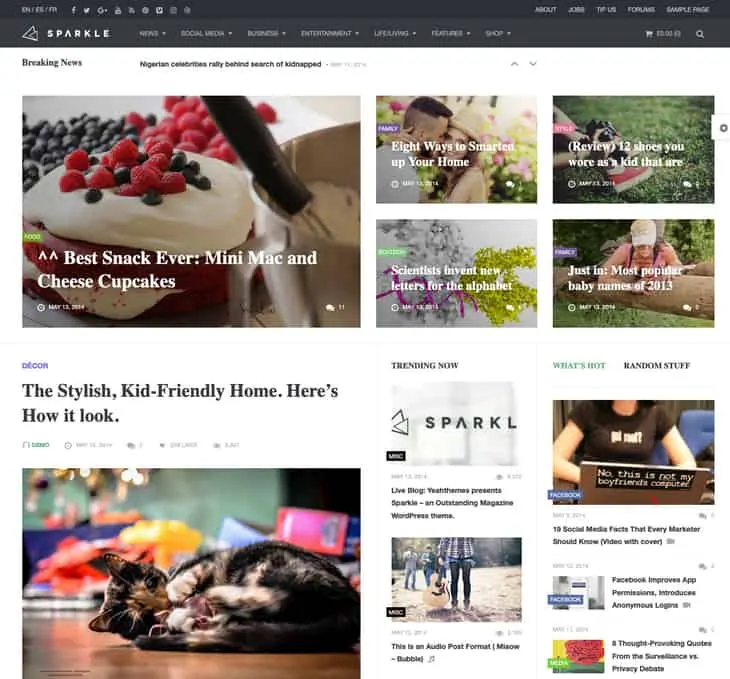Open the Jobs link in top menu
This screenshot has height=679, width=730.
[x=576, y=10]
